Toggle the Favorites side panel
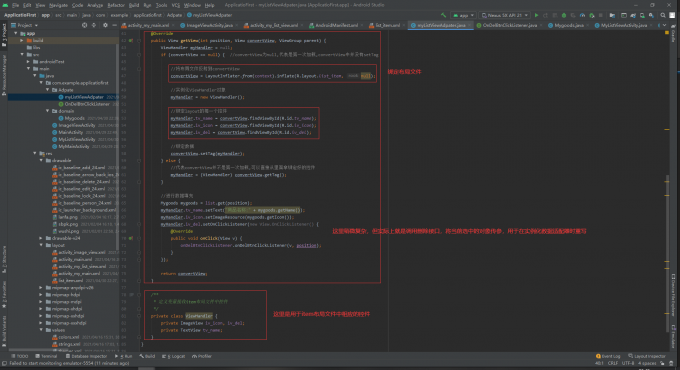The height and width of the screenshot is (370, 680). 4,295
